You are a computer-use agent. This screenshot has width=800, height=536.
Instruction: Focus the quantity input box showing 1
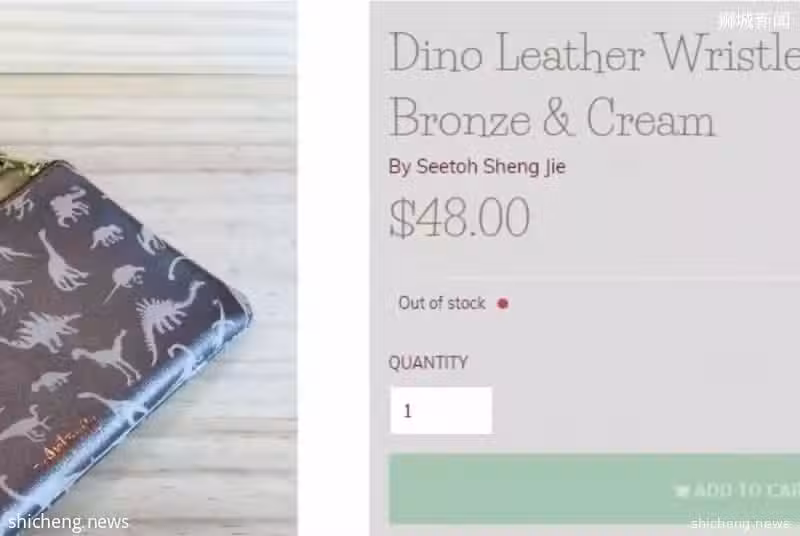point(441,411)
